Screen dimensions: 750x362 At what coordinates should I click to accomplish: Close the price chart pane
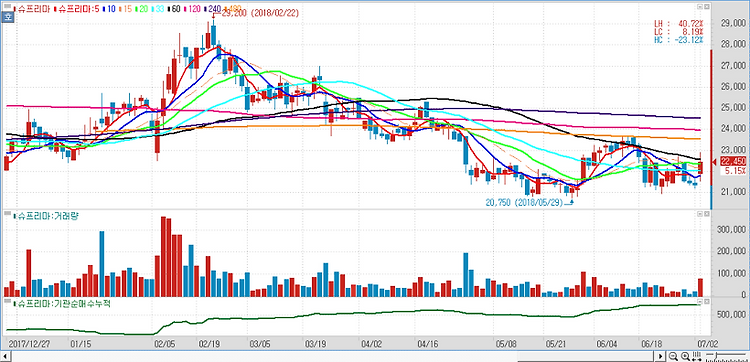[706, 7]
